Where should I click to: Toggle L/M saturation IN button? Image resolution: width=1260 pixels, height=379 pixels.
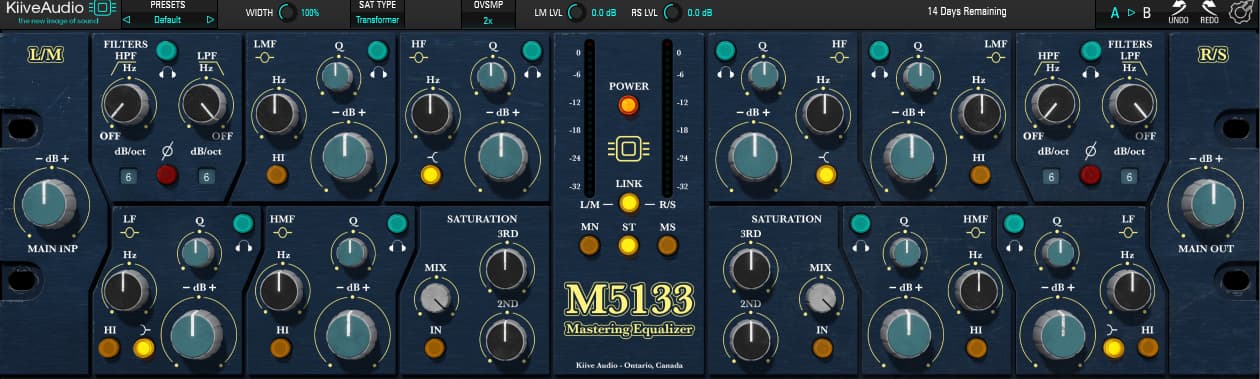pos(435,348)
